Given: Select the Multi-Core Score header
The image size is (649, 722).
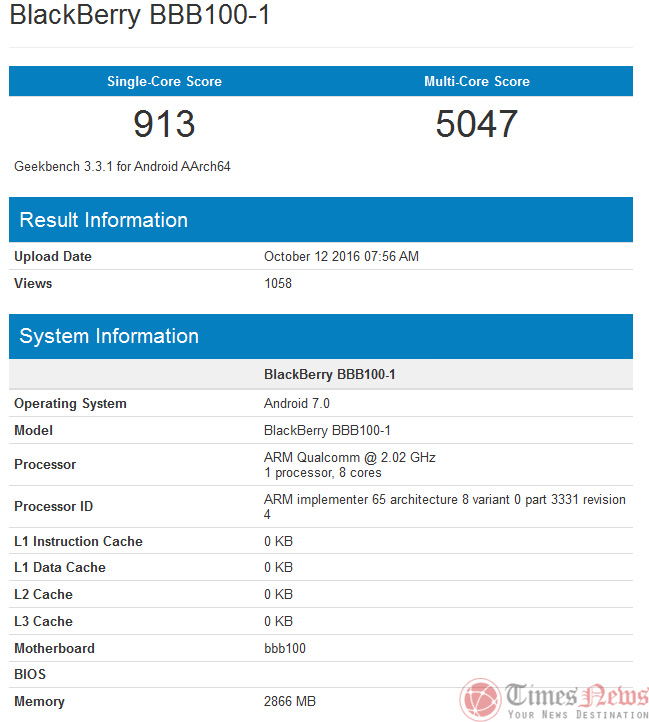Looking at the screenshot, I should coord(477,81).
